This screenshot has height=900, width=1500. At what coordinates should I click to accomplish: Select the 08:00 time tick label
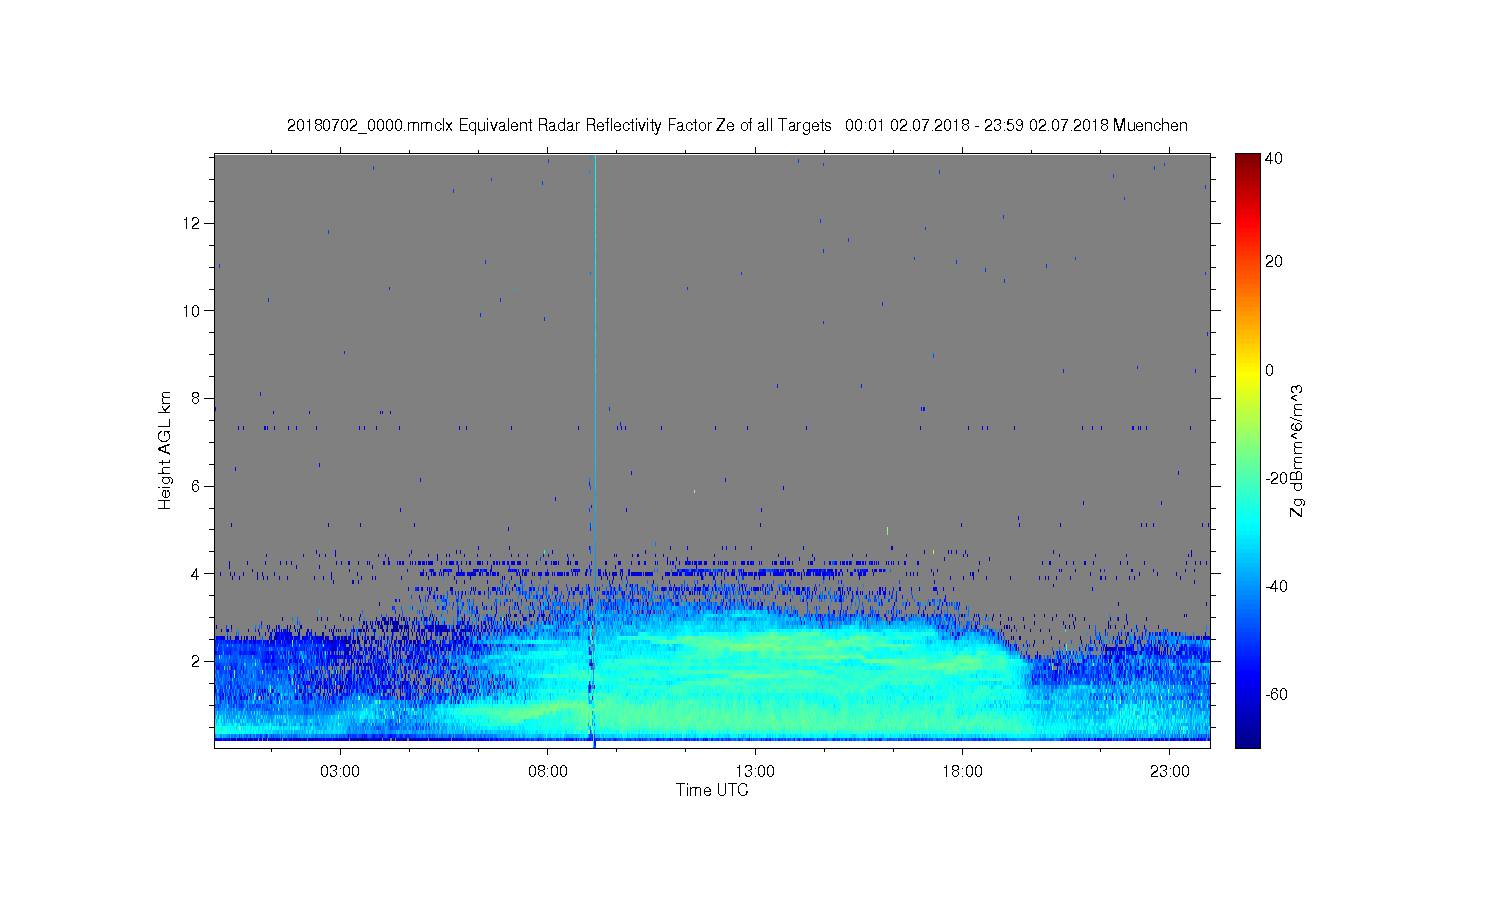(x=548, y=772)
